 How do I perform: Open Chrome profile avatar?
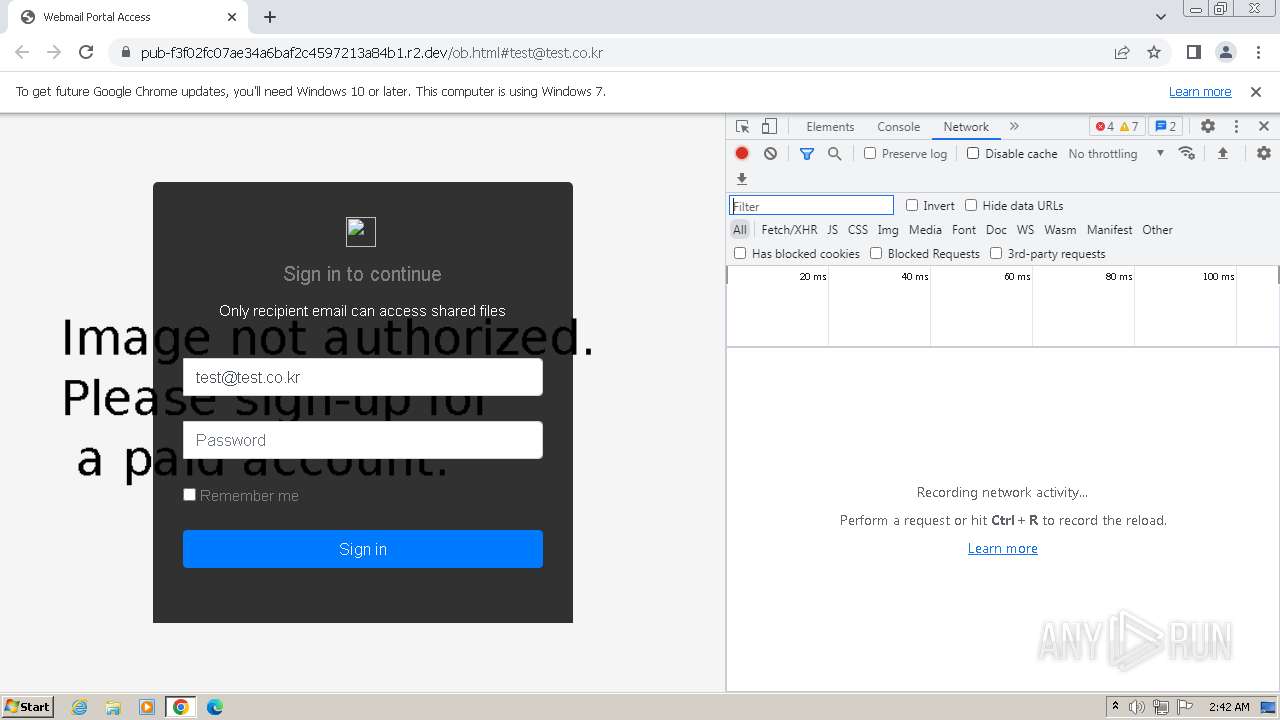[1226, 52]
